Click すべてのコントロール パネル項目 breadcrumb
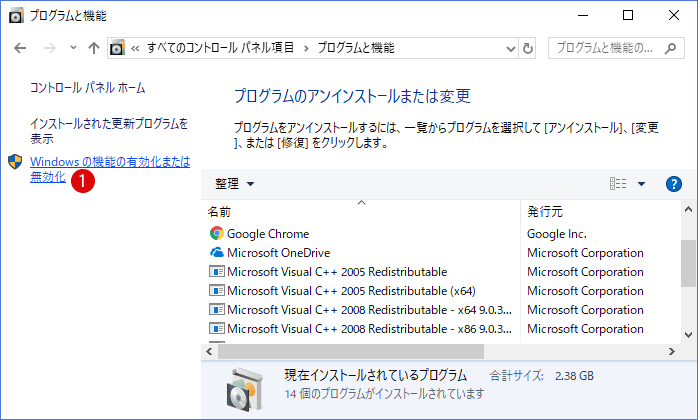The width and height of the screenshot is (698, 420). [x=221, y=48]
